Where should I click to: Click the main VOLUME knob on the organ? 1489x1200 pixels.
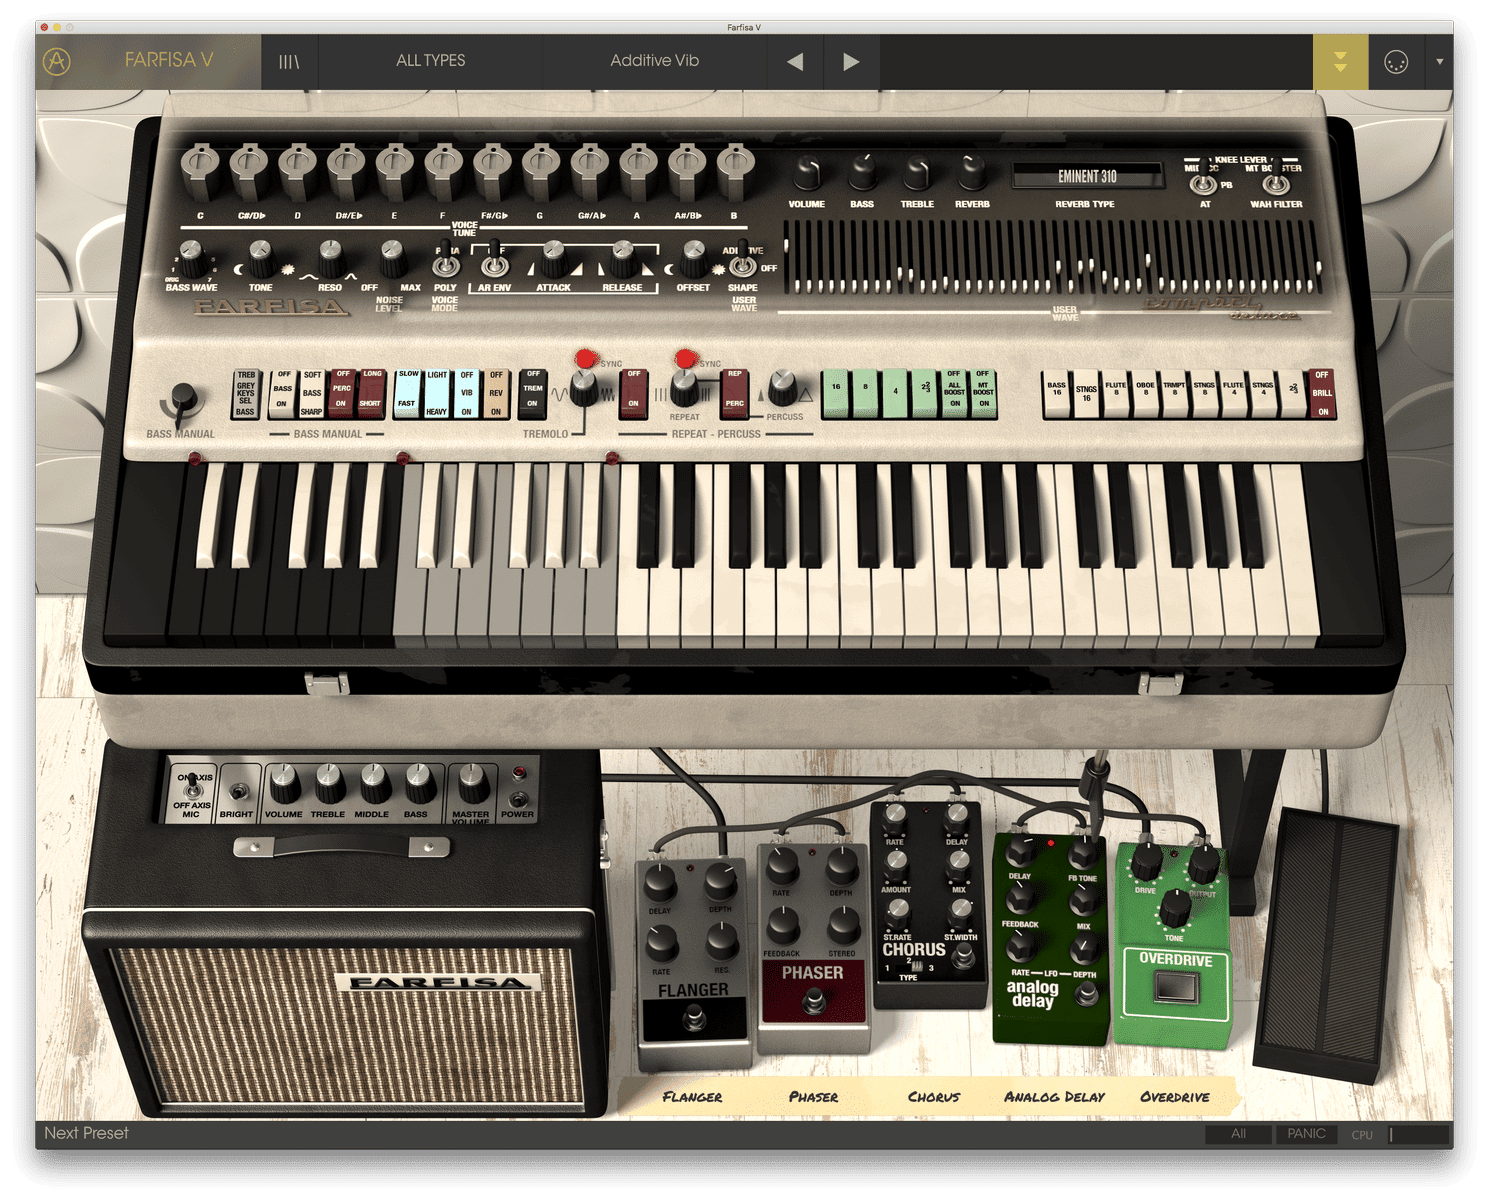click(806, 174)
